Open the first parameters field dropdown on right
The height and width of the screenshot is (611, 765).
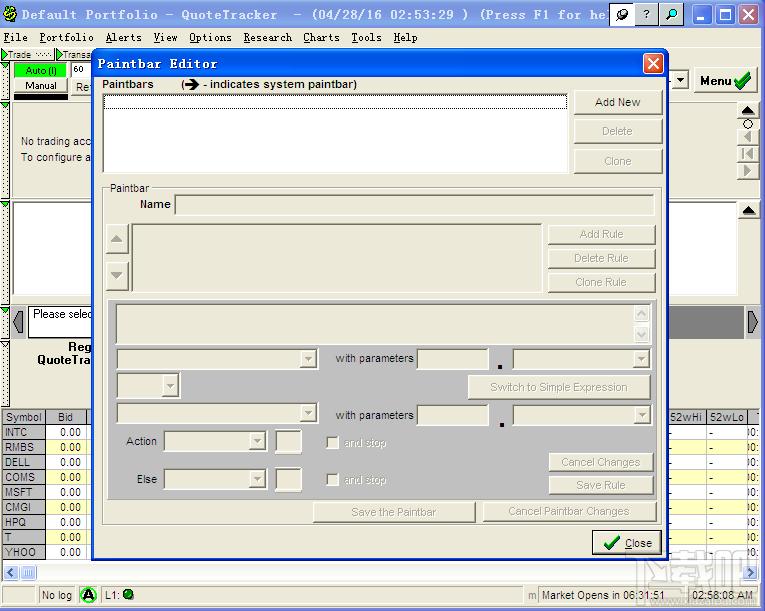(x=641, y=359)
